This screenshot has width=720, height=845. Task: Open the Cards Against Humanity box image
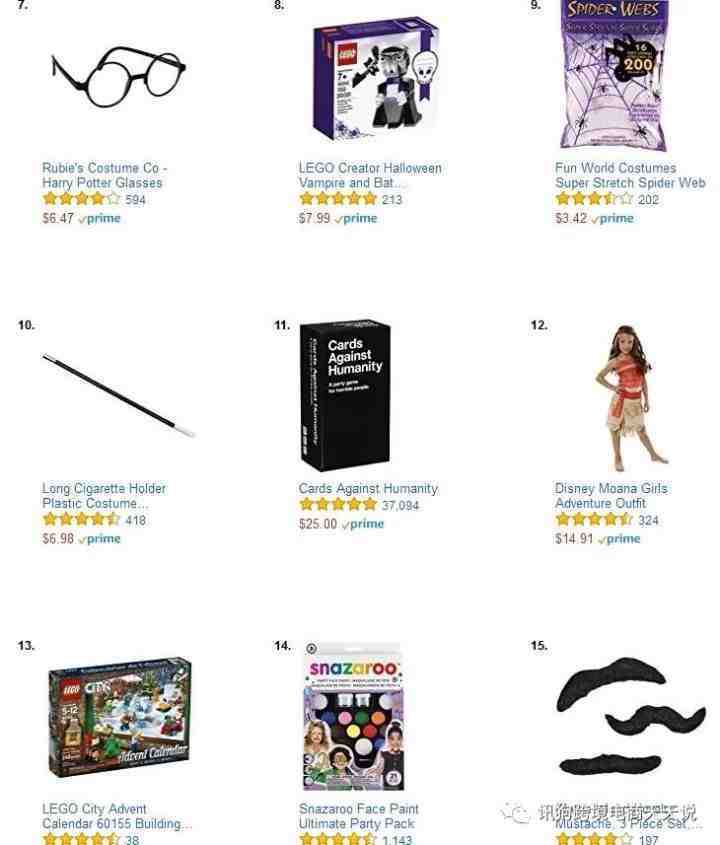pyautogui.click(x=345, y=396)
